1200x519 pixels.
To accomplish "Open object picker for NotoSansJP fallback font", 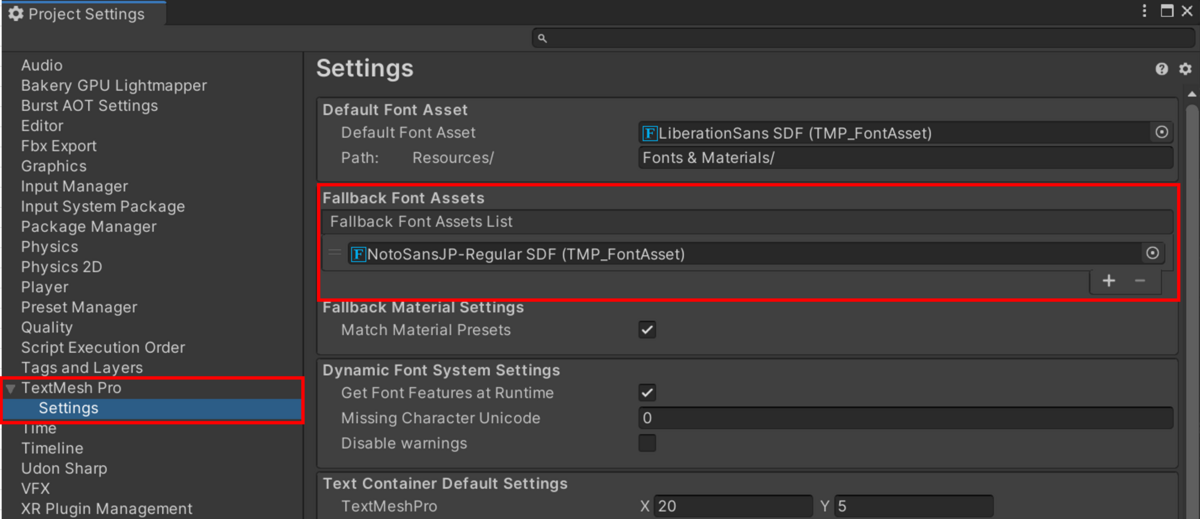I will [x=1153, y=254].
